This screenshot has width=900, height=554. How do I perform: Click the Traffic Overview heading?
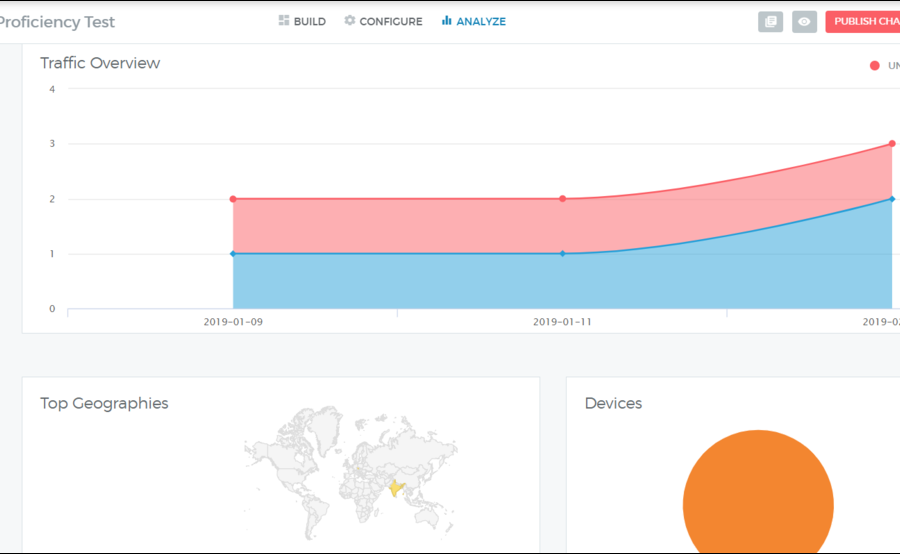[x=100, y=63]
